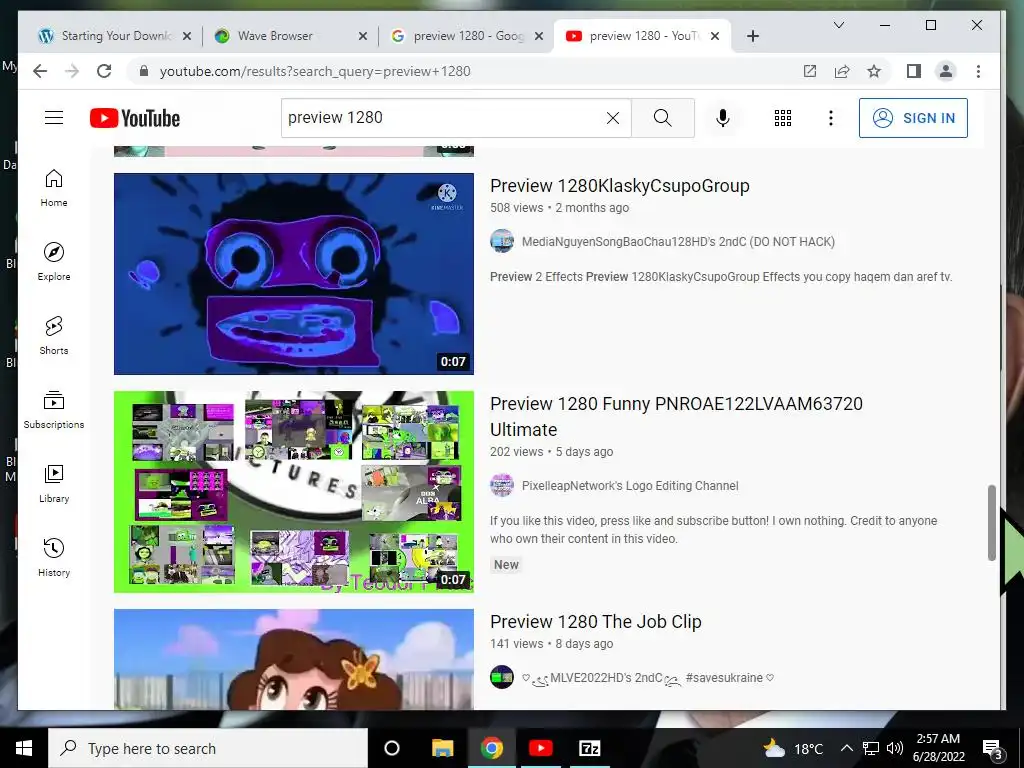Click the magnifier search button
The width and height of the screenshot is (1024, 768).
tap(662, 118)
